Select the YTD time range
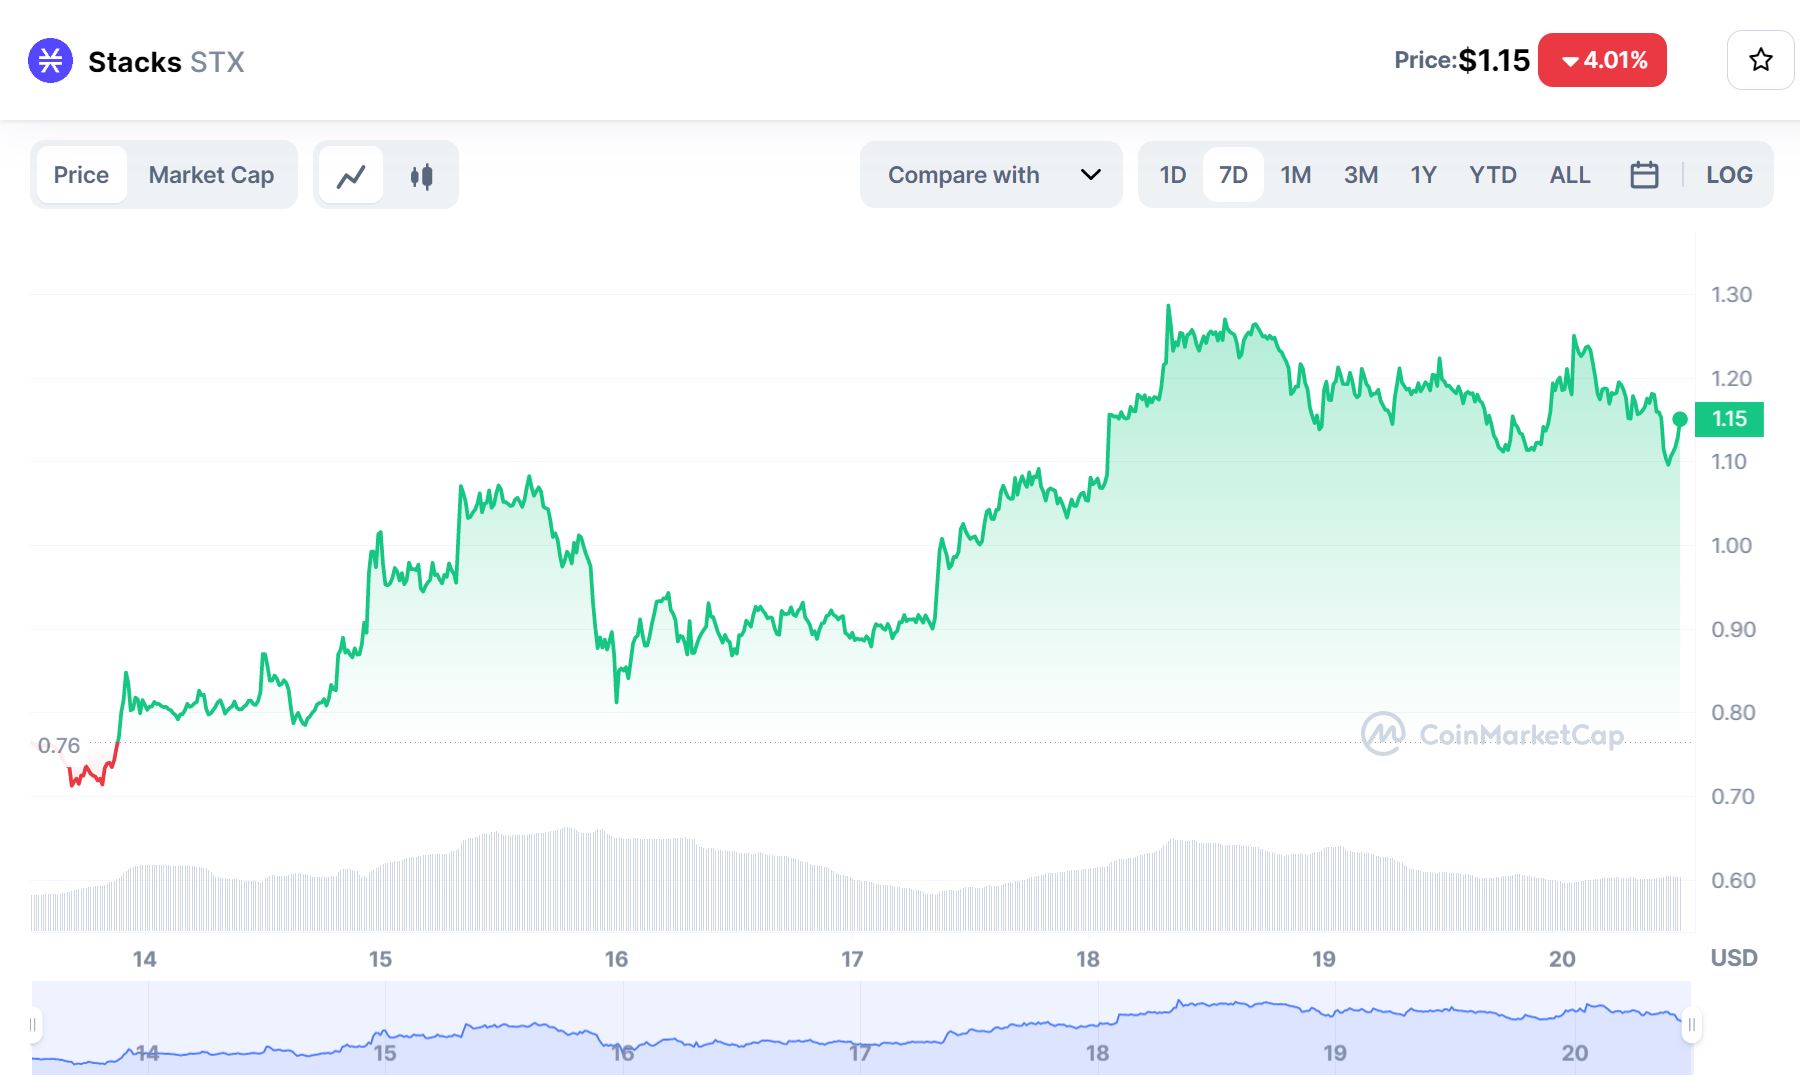1800x1080 pixels. click(x=1492, y=175)
